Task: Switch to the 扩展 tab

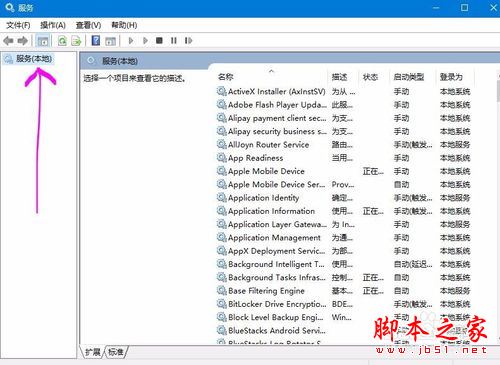Action: (93, 352)
